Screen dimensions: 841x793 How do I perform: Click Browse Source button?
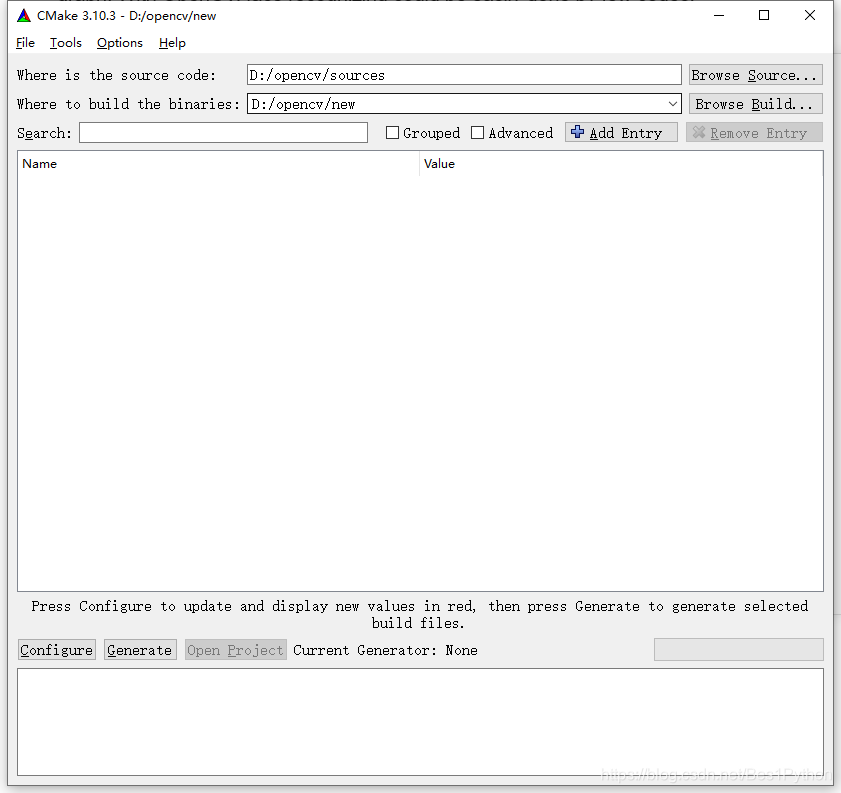pyautogui.click(x=755, y=75)
